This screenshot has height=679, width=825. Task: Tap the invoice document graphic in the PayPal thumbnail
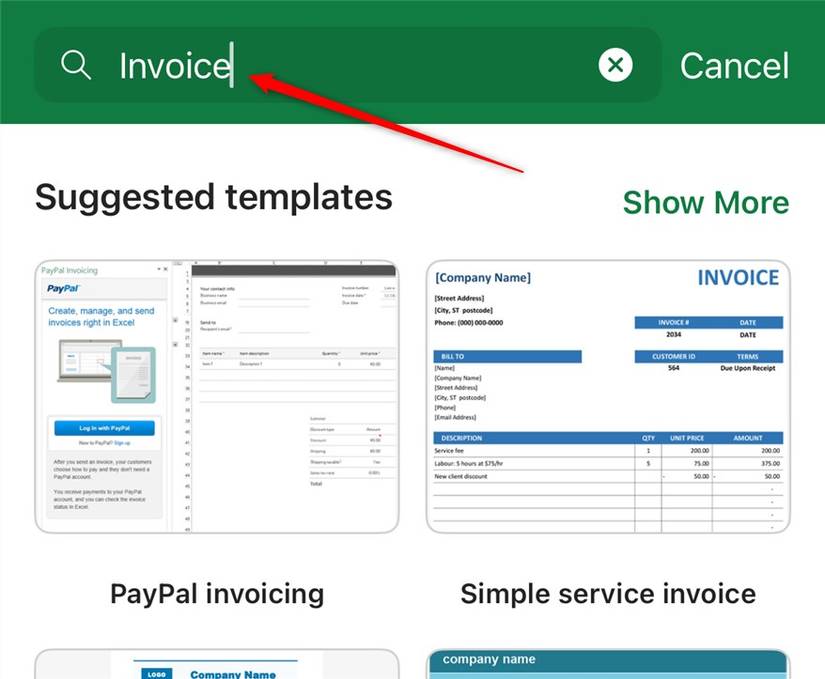pyautogui.click(x=133, y=372)
